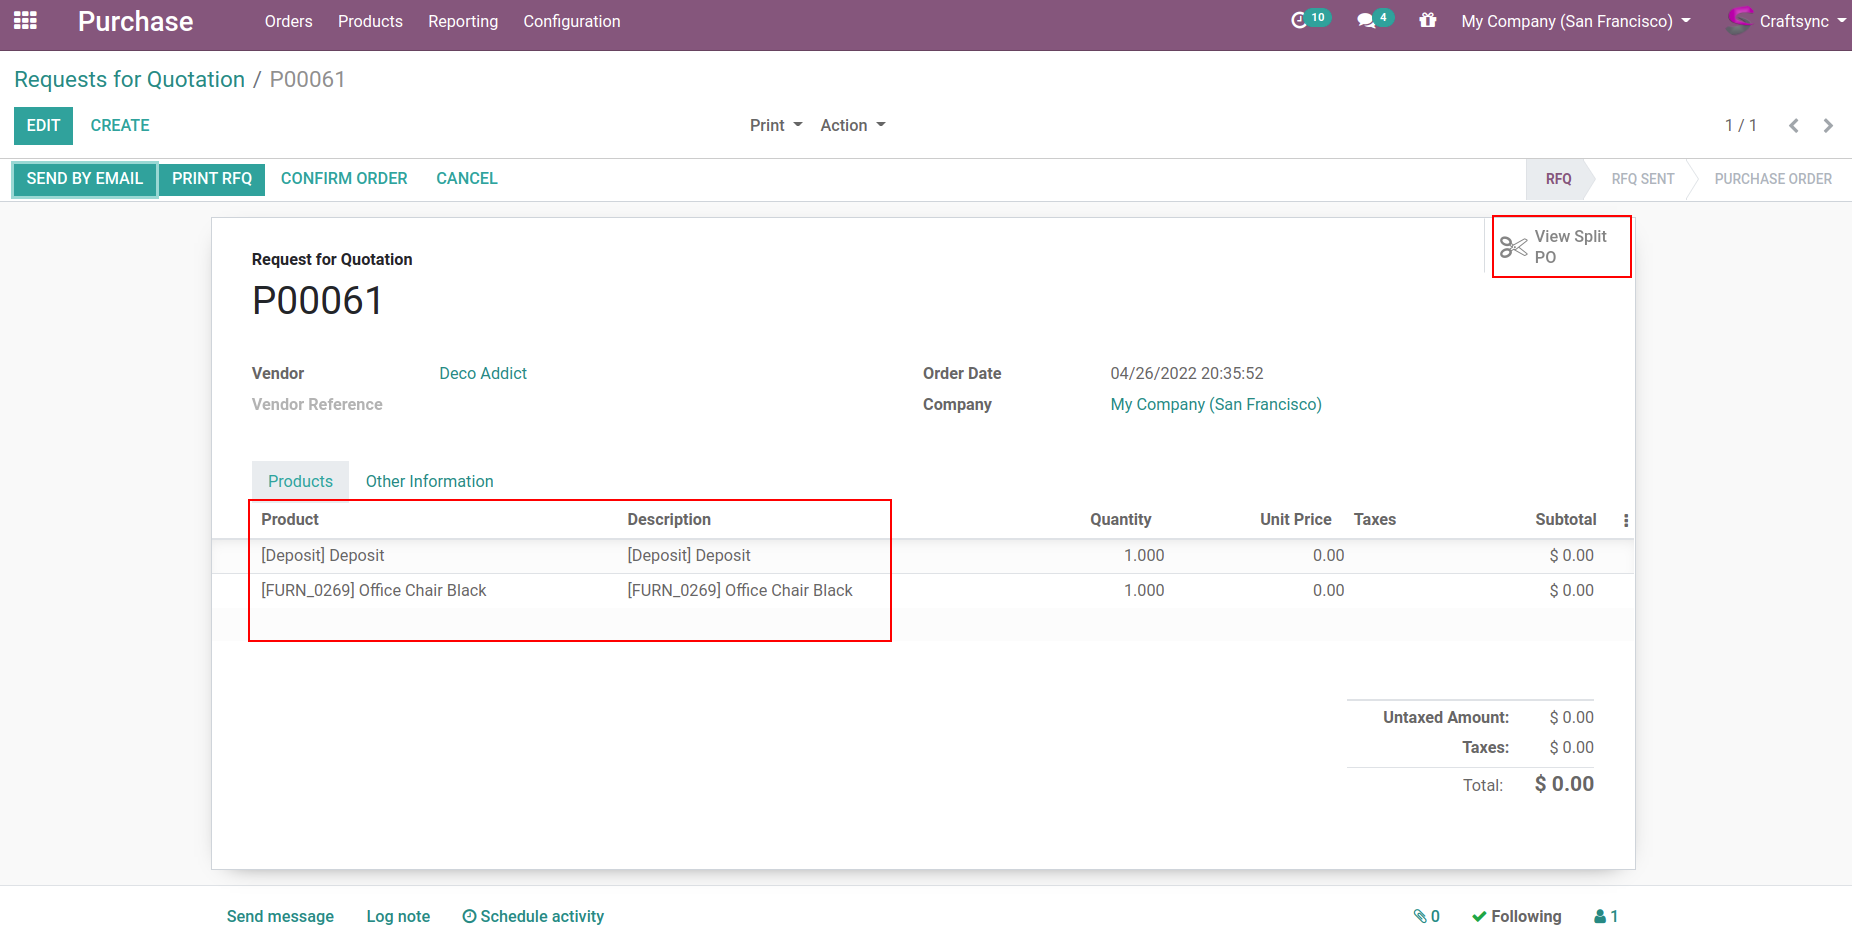1852x947 pixels.
Task: Select the RFQ Sent status stage
Action: click(1642, 179)
